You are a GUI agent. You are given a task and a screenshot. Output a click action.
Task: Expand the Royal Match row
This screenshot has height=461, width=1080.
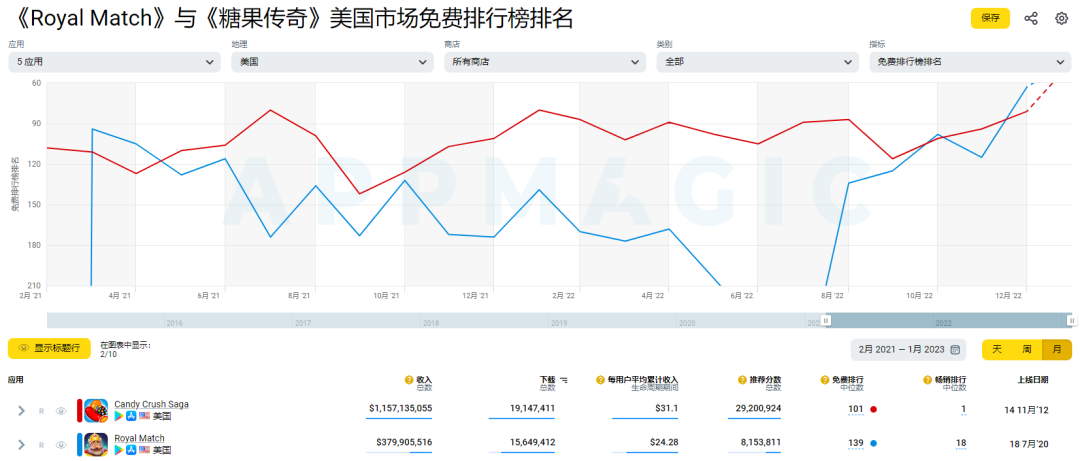(21, 444)
